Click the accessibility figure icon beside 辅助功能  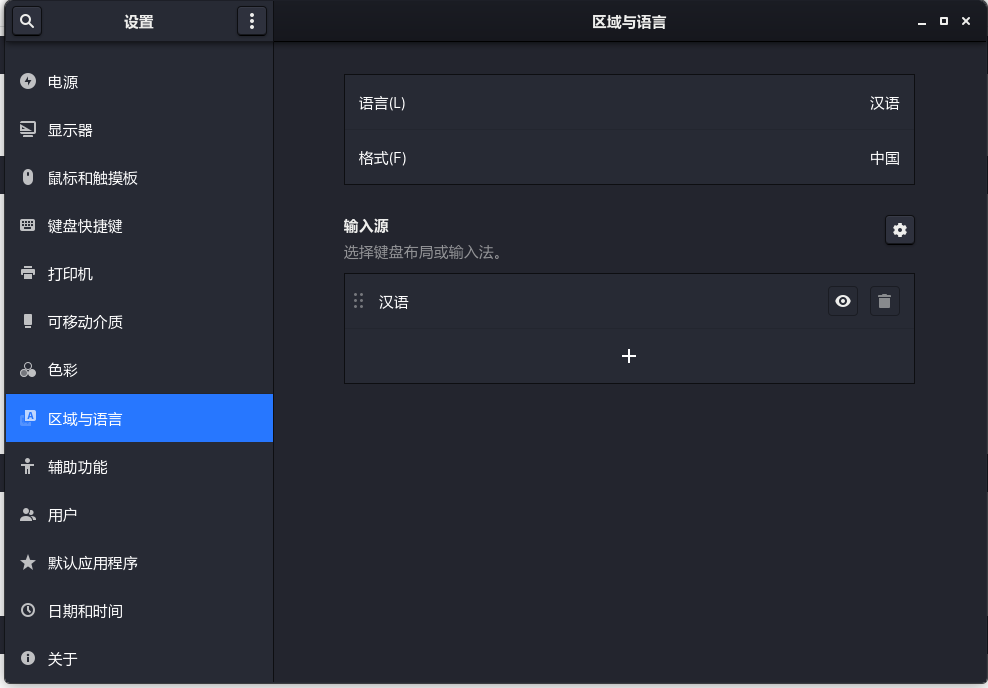coord(28,466)
